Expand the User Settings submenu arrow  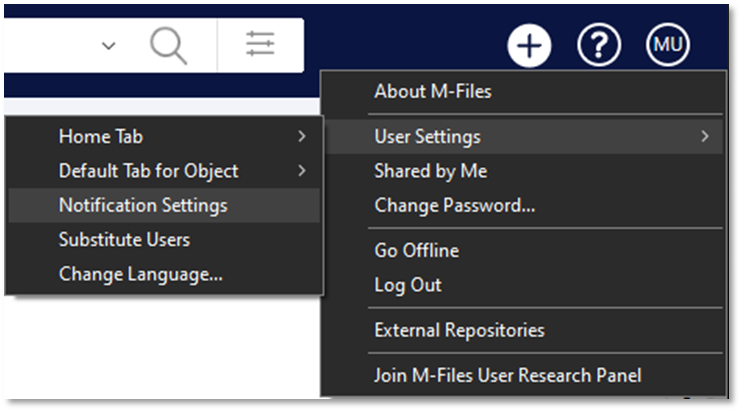[705, 137]
